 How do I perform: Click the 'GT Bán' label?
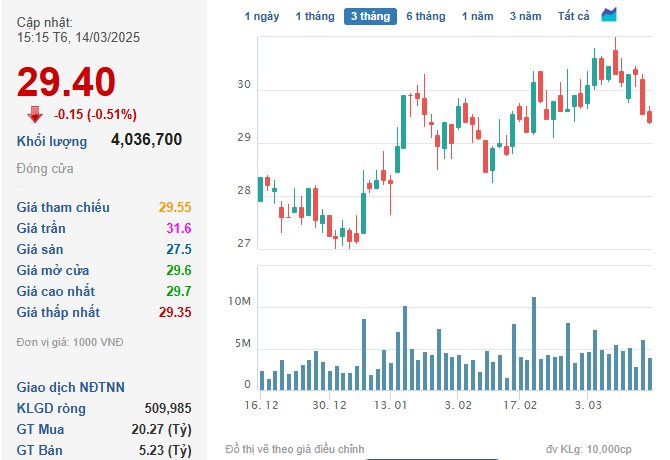pyautogui.click(x=39, y=450)
